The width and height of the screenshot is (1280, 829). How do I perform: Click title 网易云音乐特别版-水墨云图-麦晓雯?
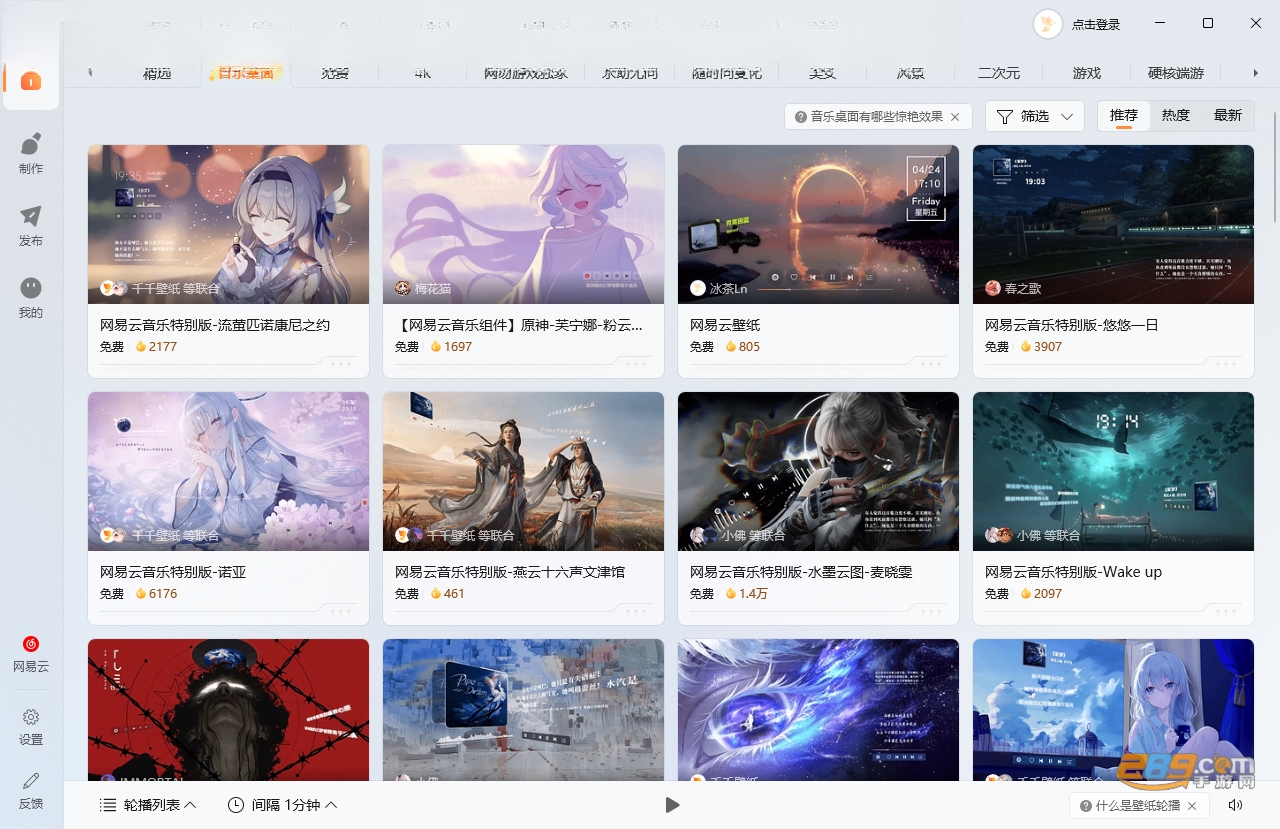pyautogui.click(x=801, y=572)
